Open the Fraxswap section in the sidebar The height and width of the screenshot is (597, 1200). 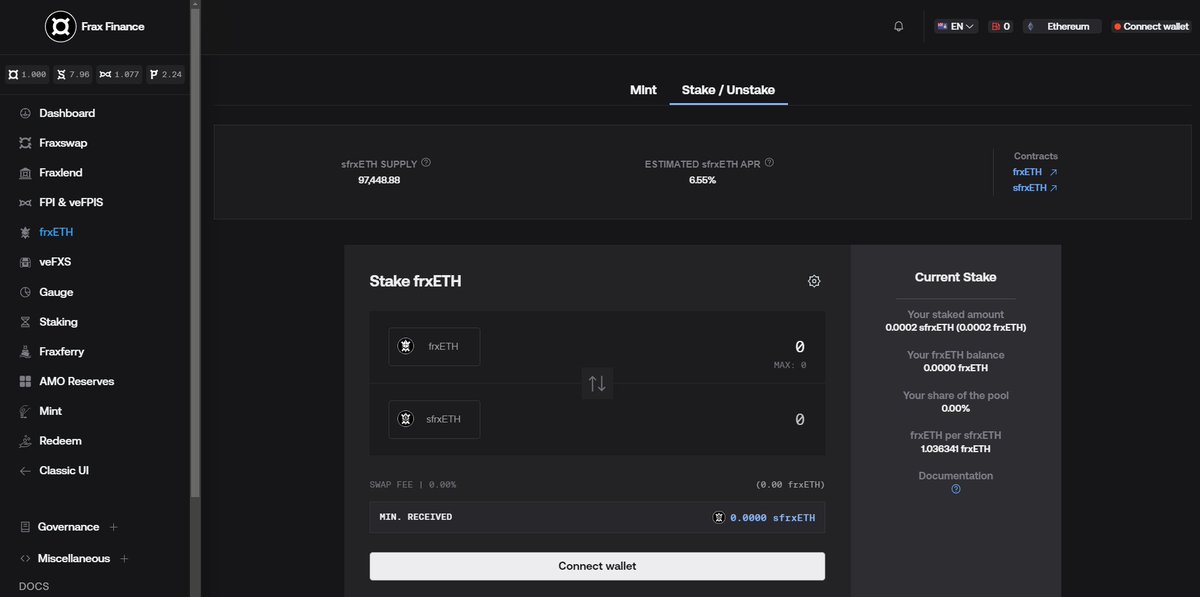67,142
